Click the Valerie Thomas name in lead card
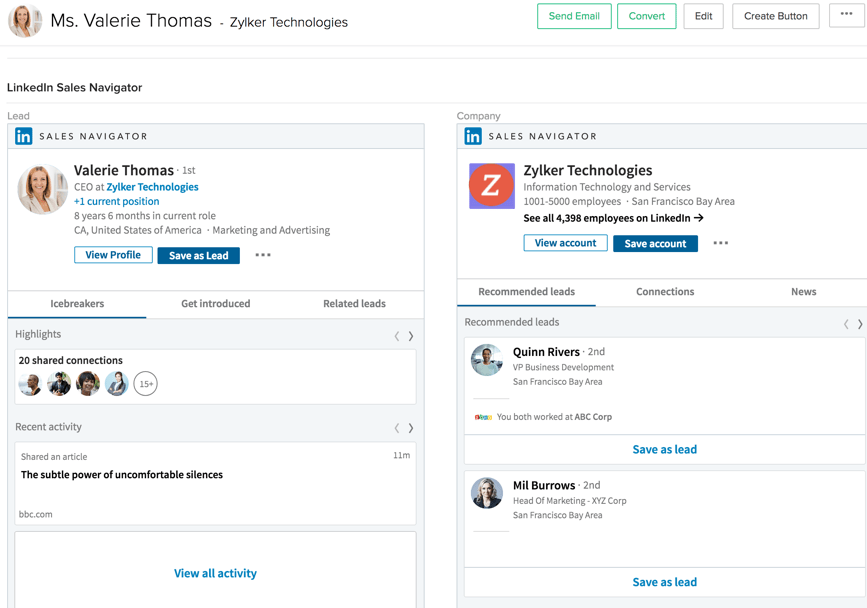867x608 pixels. tap(124, 170)
